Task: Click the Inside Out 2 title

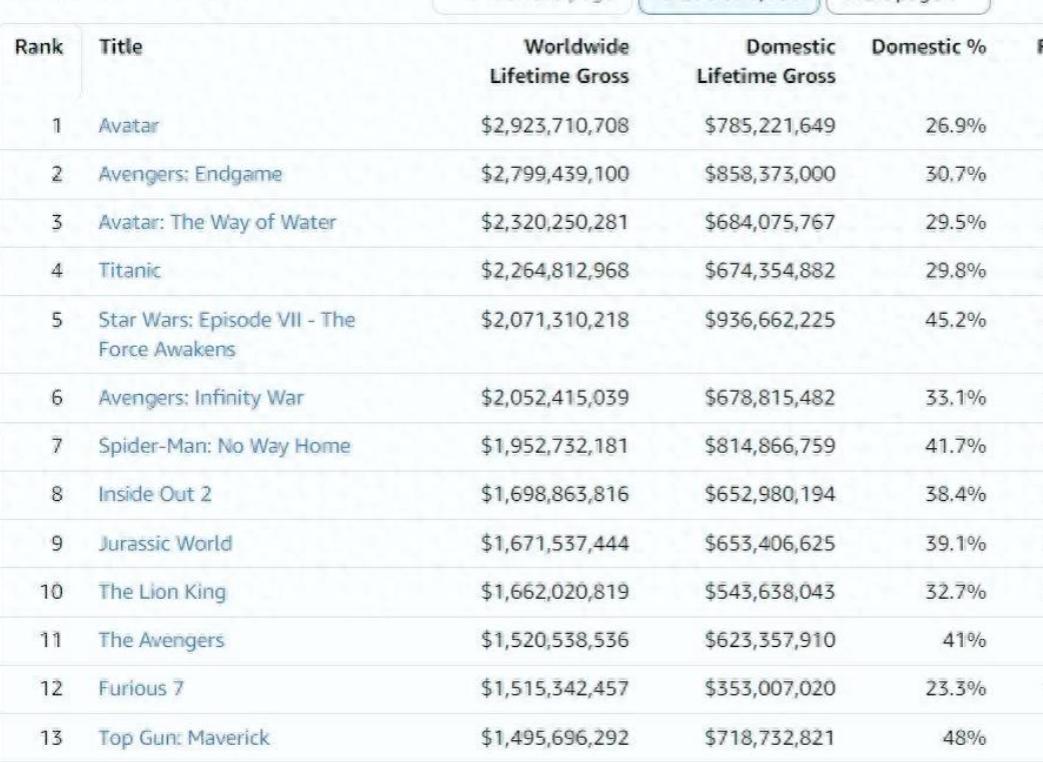Action: [x=155, y=494]
